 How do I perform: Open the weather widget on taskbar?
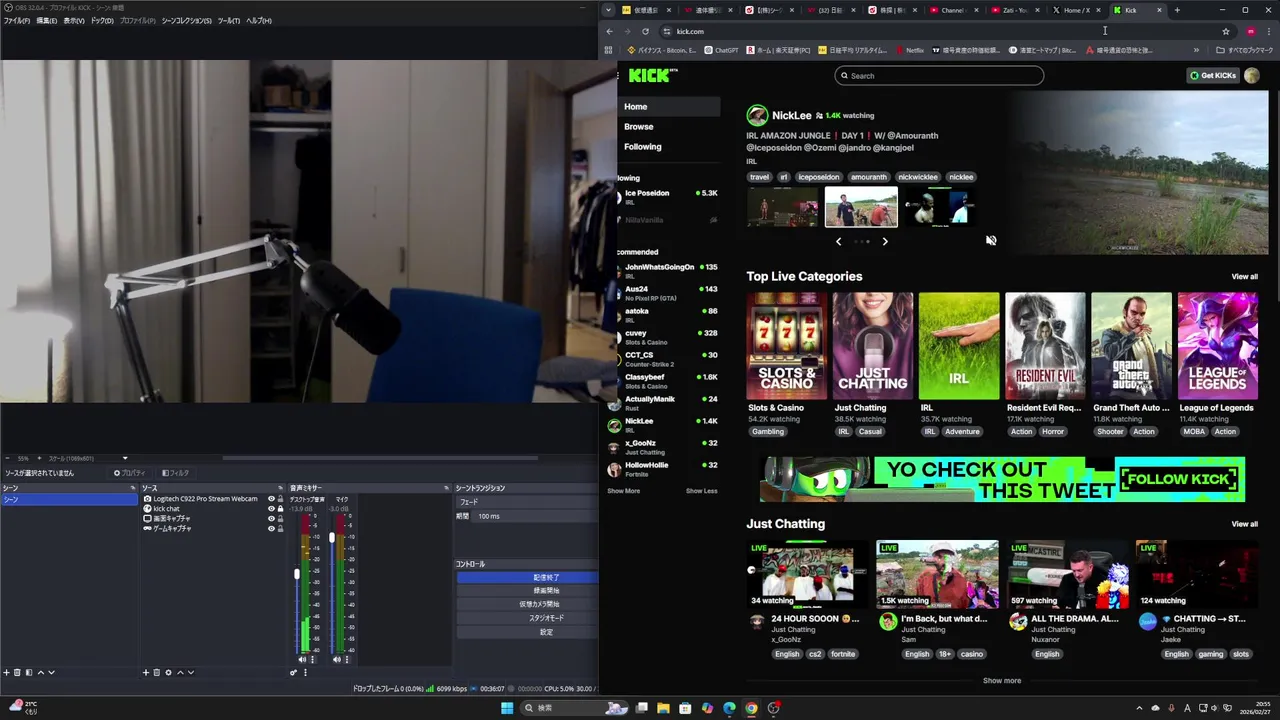click(23, 707)
